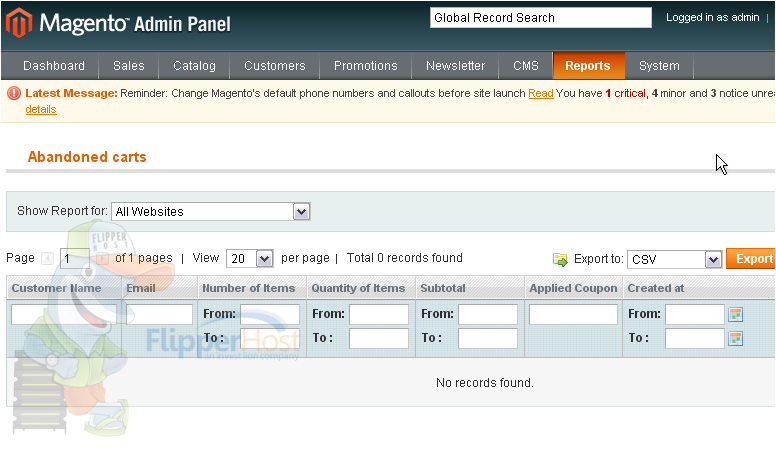Open the System menu
Viewport: 776px width, 450px height.
tap(659, 66)
